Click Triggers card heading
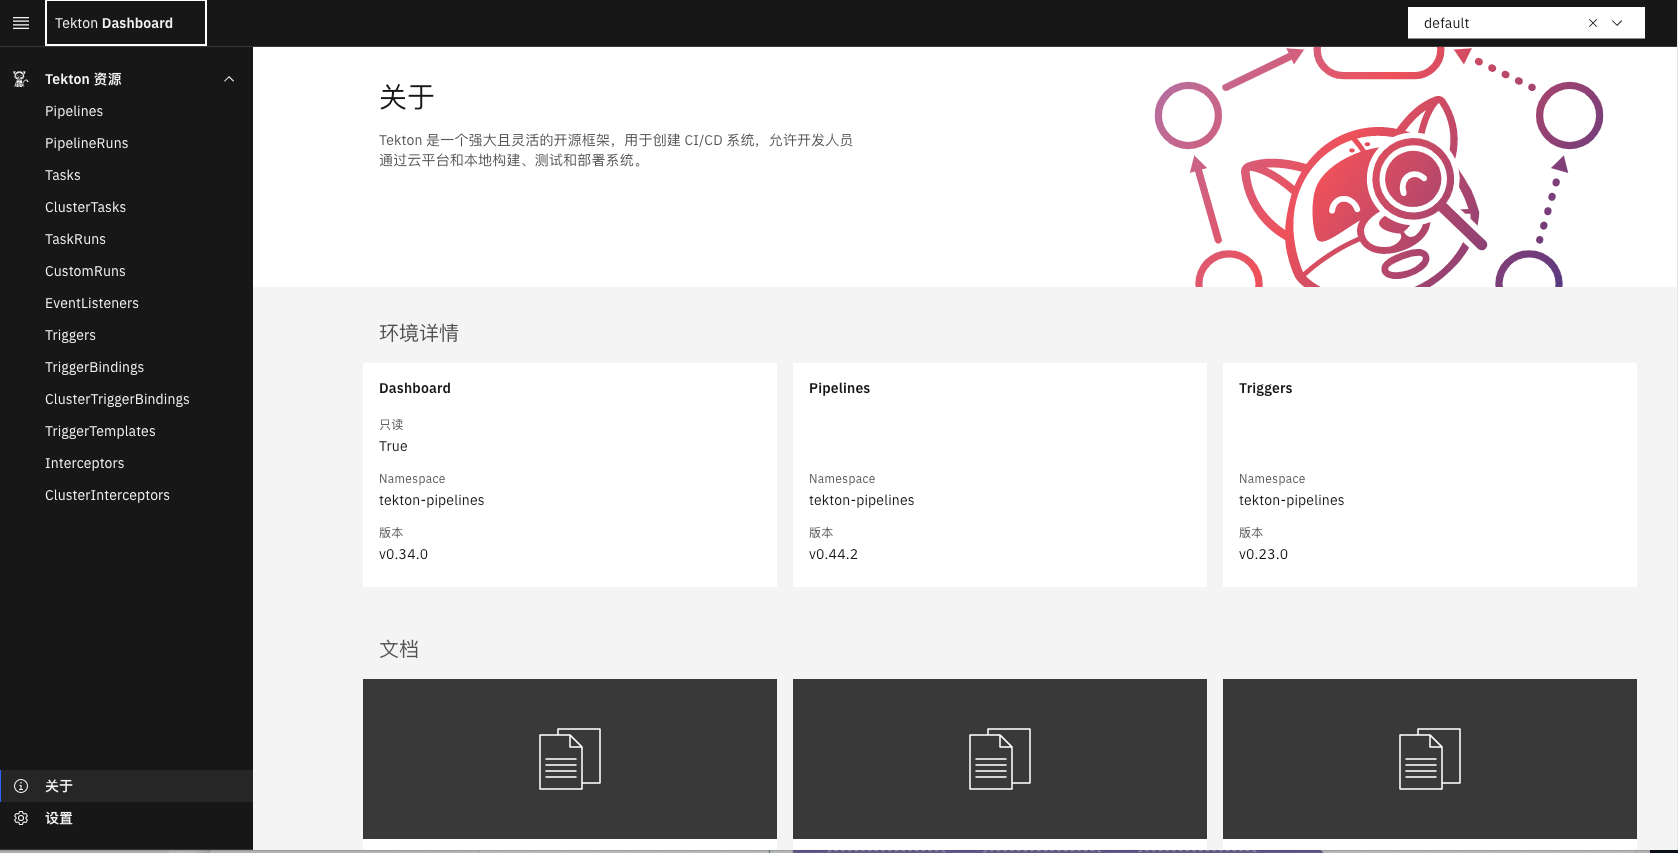 [1265, 388]
